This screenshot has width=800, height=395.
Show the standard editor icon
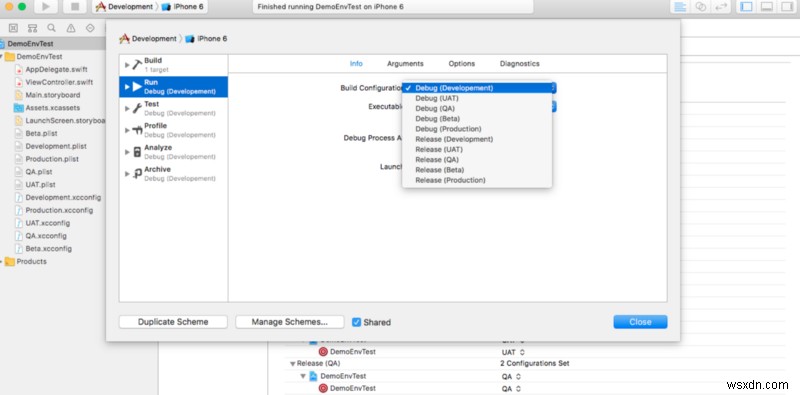680,7
